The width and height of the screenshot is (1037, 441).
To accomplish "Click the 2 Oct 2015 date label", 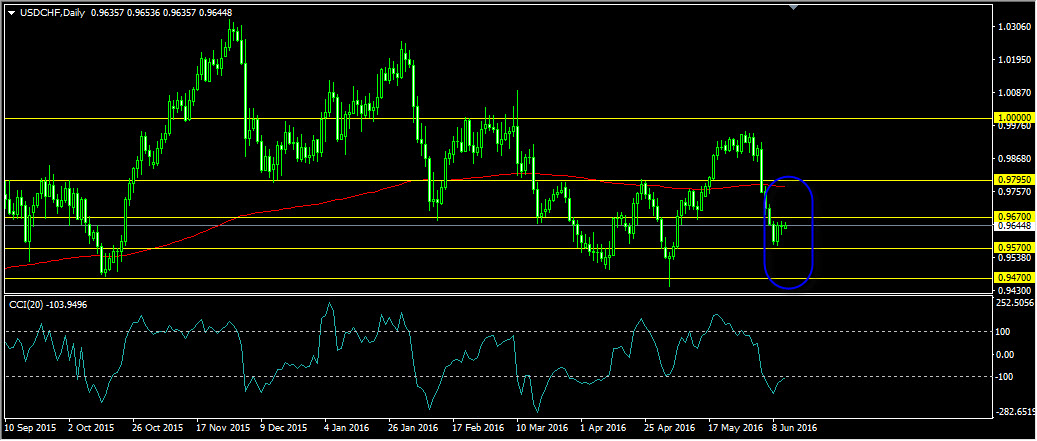I will tap(91, 428).
